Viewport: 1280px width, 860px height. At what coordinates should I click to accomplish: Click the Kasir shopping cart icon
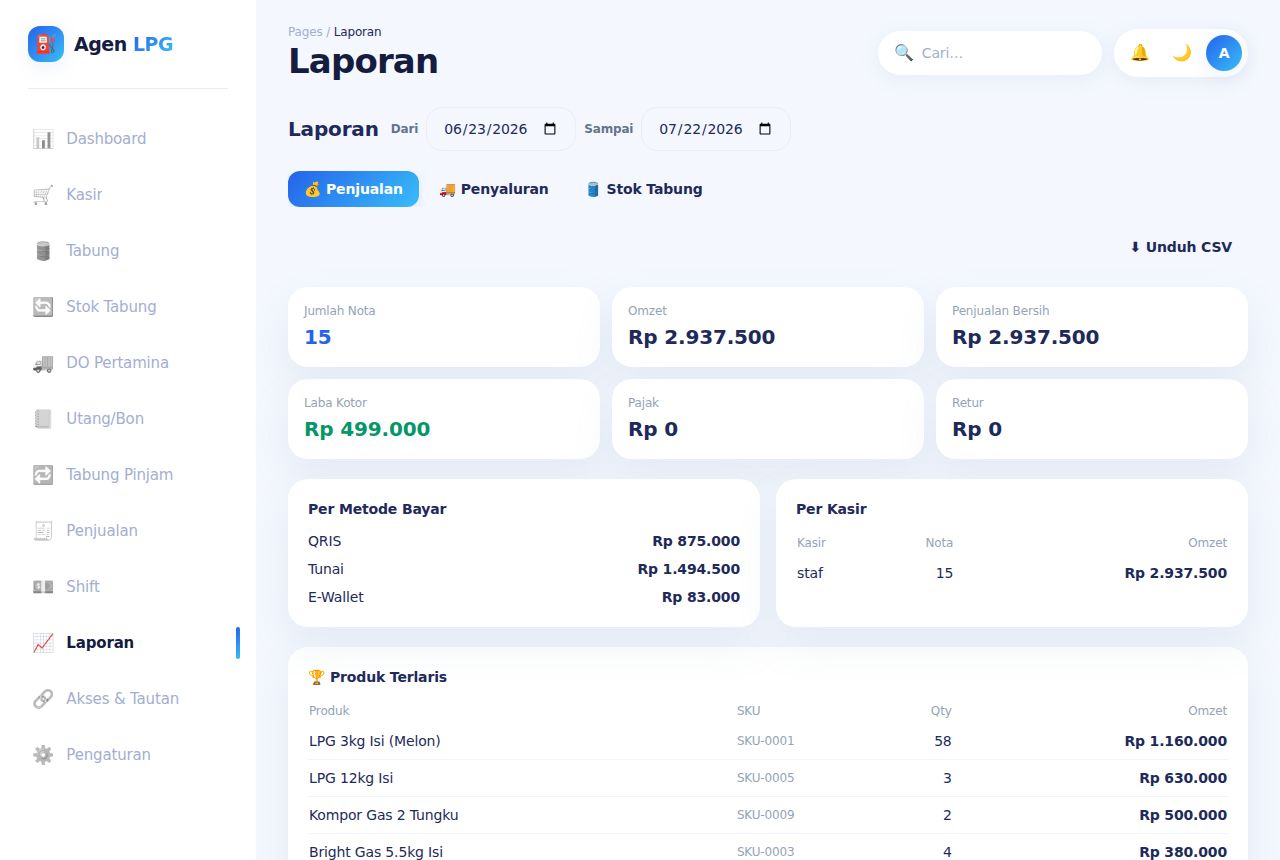pos(43,195)
